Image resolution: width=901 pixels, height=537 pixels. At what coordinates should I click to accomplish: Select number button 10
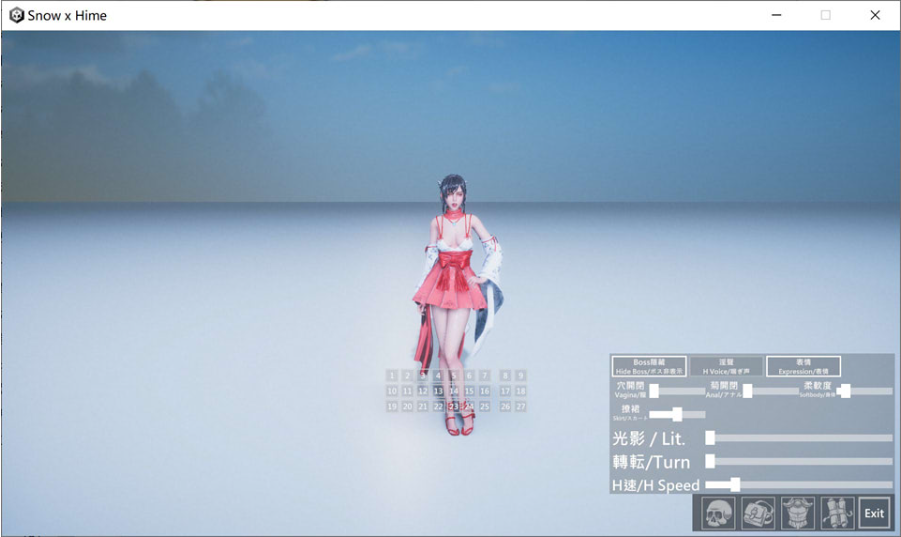click(392, 391)
